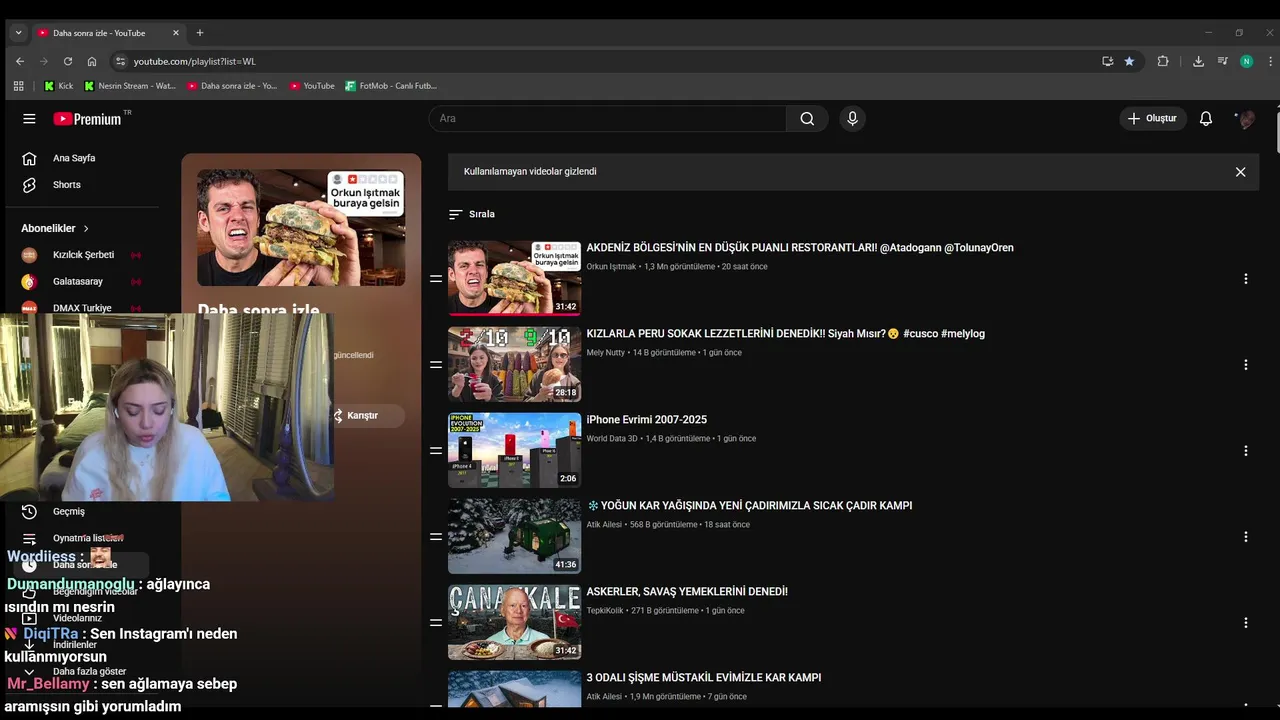Reload the page
The image size is (1280, 720).
[68, 61]
